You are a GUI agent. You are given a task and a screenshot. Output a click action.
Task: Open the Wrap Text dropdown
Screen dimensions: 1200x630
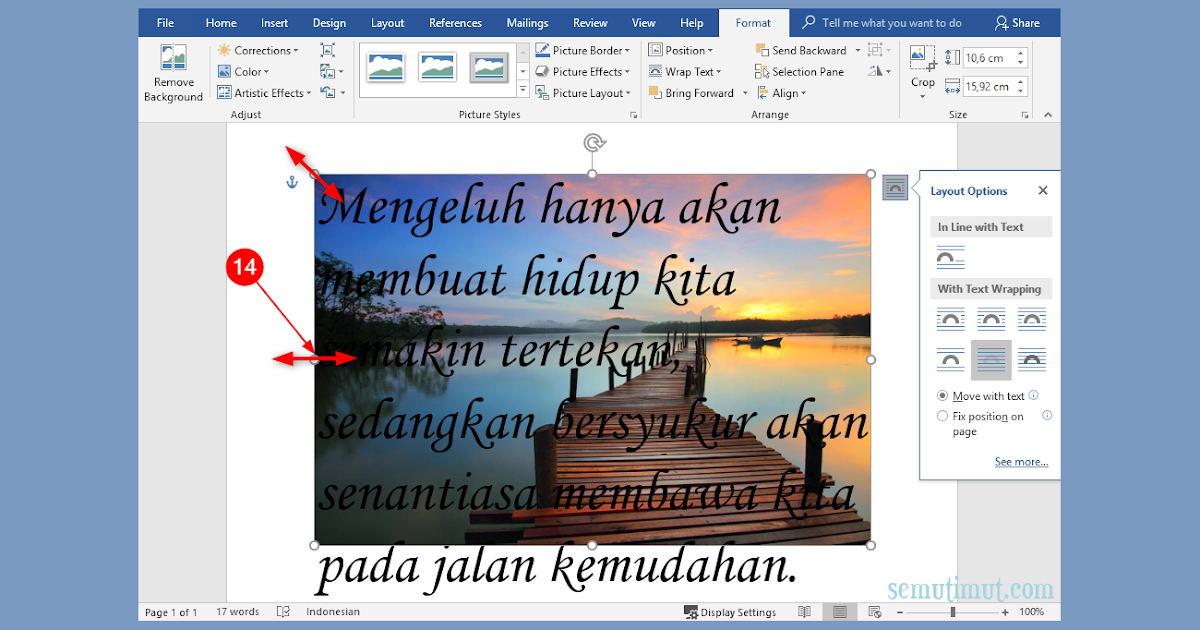[687, 71]
